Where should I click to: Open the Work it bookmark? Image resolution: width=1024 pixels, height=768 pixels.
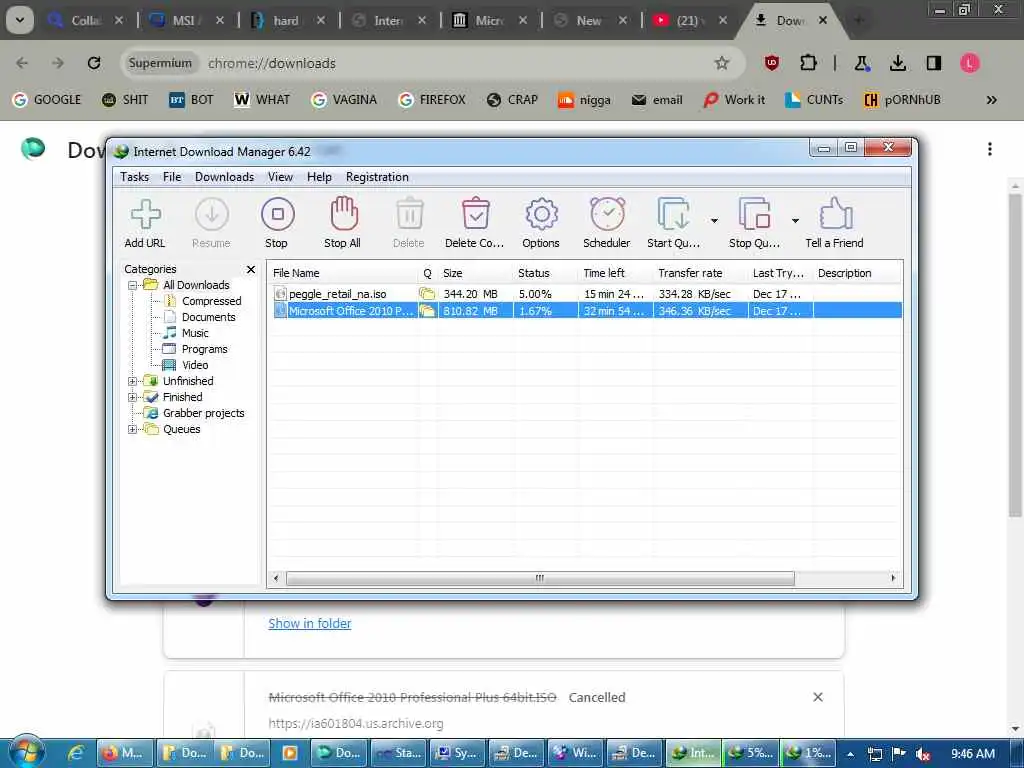pos(734,100)
